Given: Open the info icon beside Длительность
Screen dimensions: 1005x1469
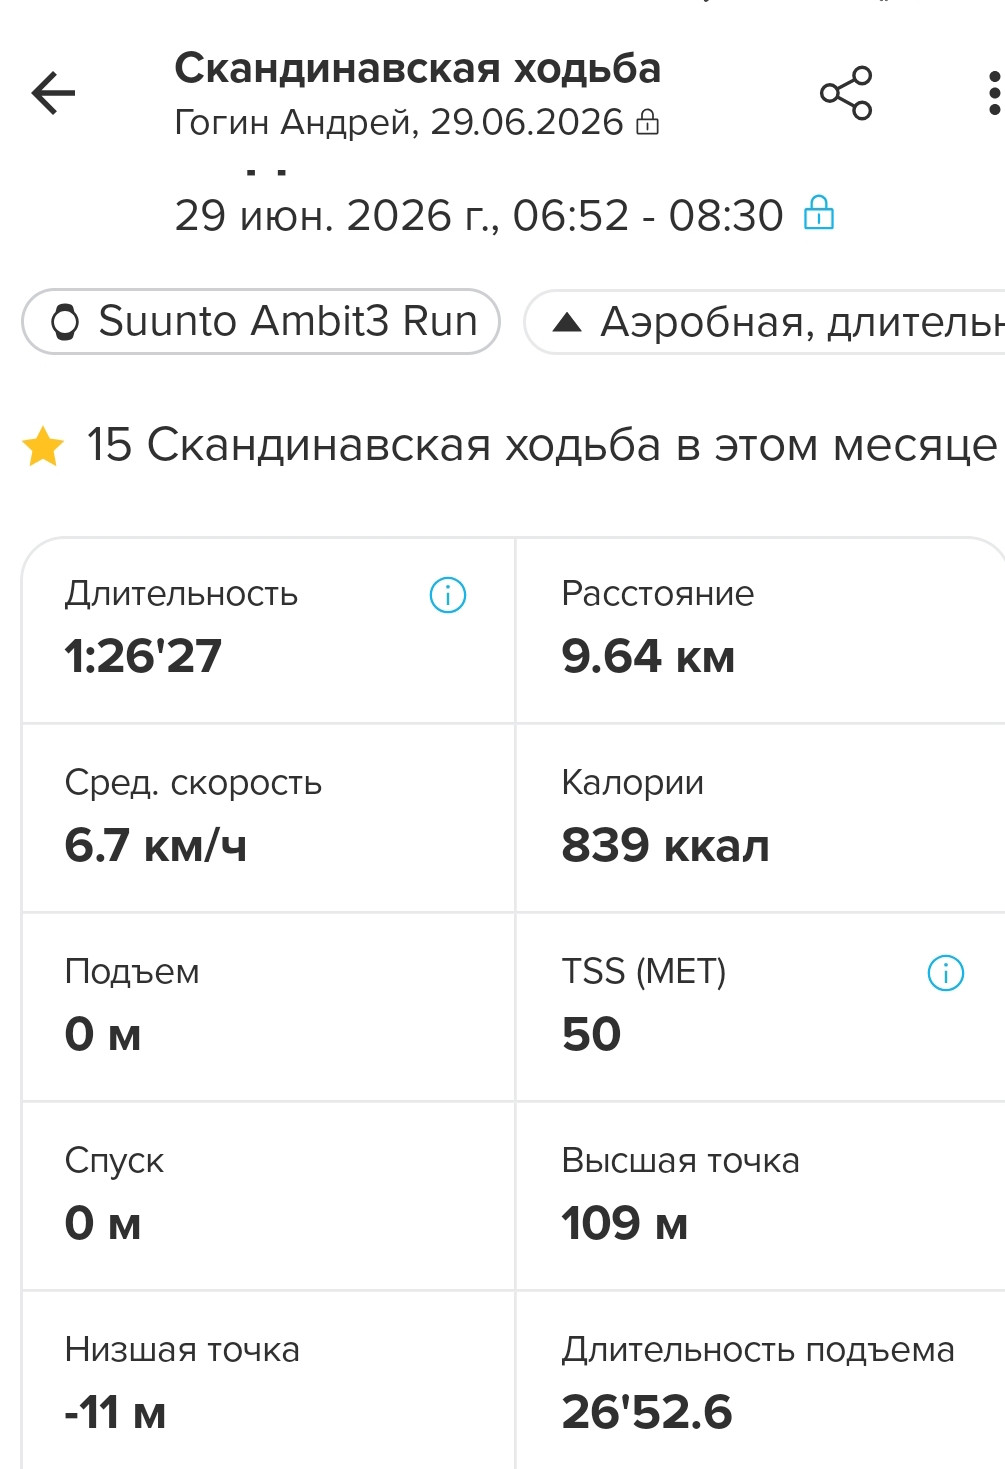Looking at the screenshot, I should click(x=447, y=595).
